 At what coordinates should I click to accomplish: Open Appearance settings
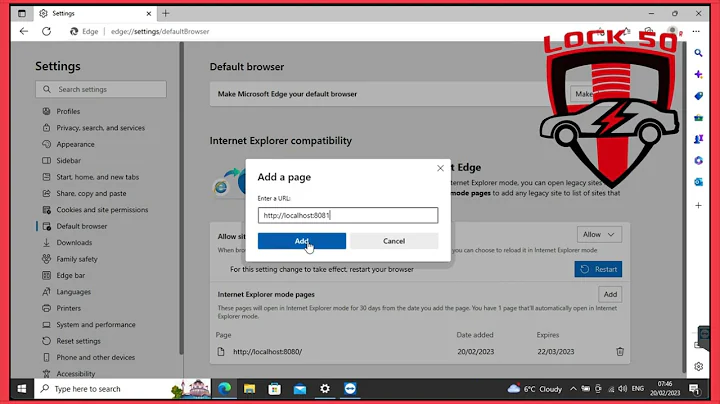coord(75,144)
